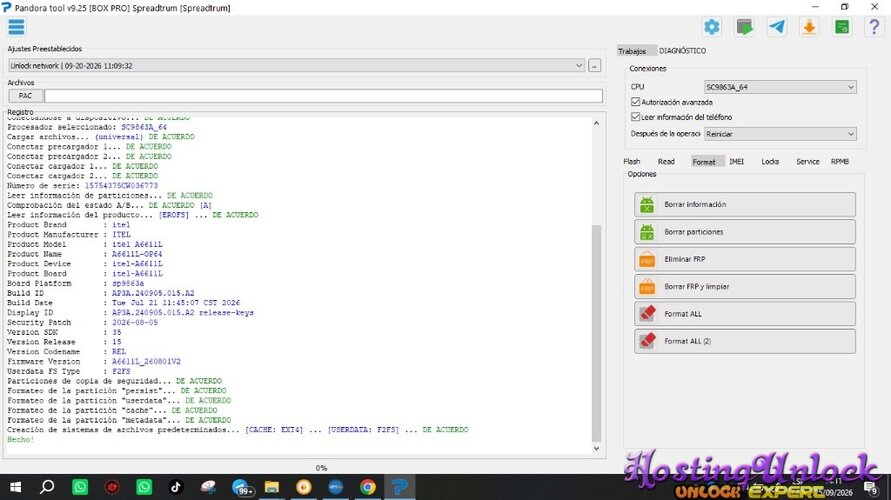
Task: Open the orange round taskbar app
Action: pos(303,487)
